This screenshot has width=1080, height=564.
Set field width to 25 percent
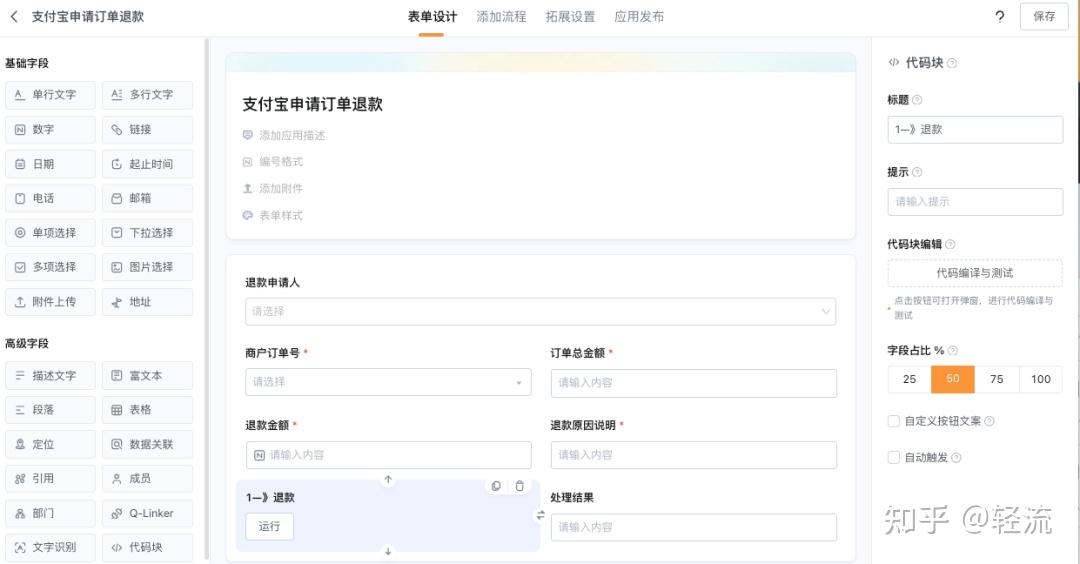tap(909, 379)
